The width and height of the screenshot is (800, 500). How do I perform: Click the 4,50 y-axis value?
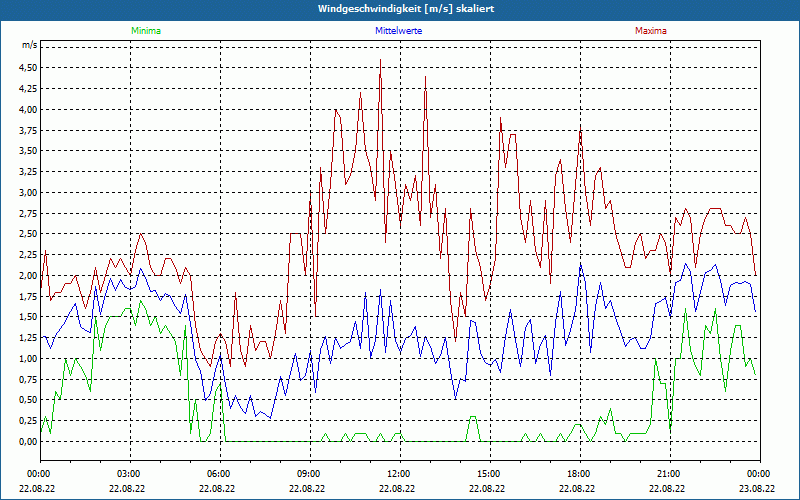(28, 68)
